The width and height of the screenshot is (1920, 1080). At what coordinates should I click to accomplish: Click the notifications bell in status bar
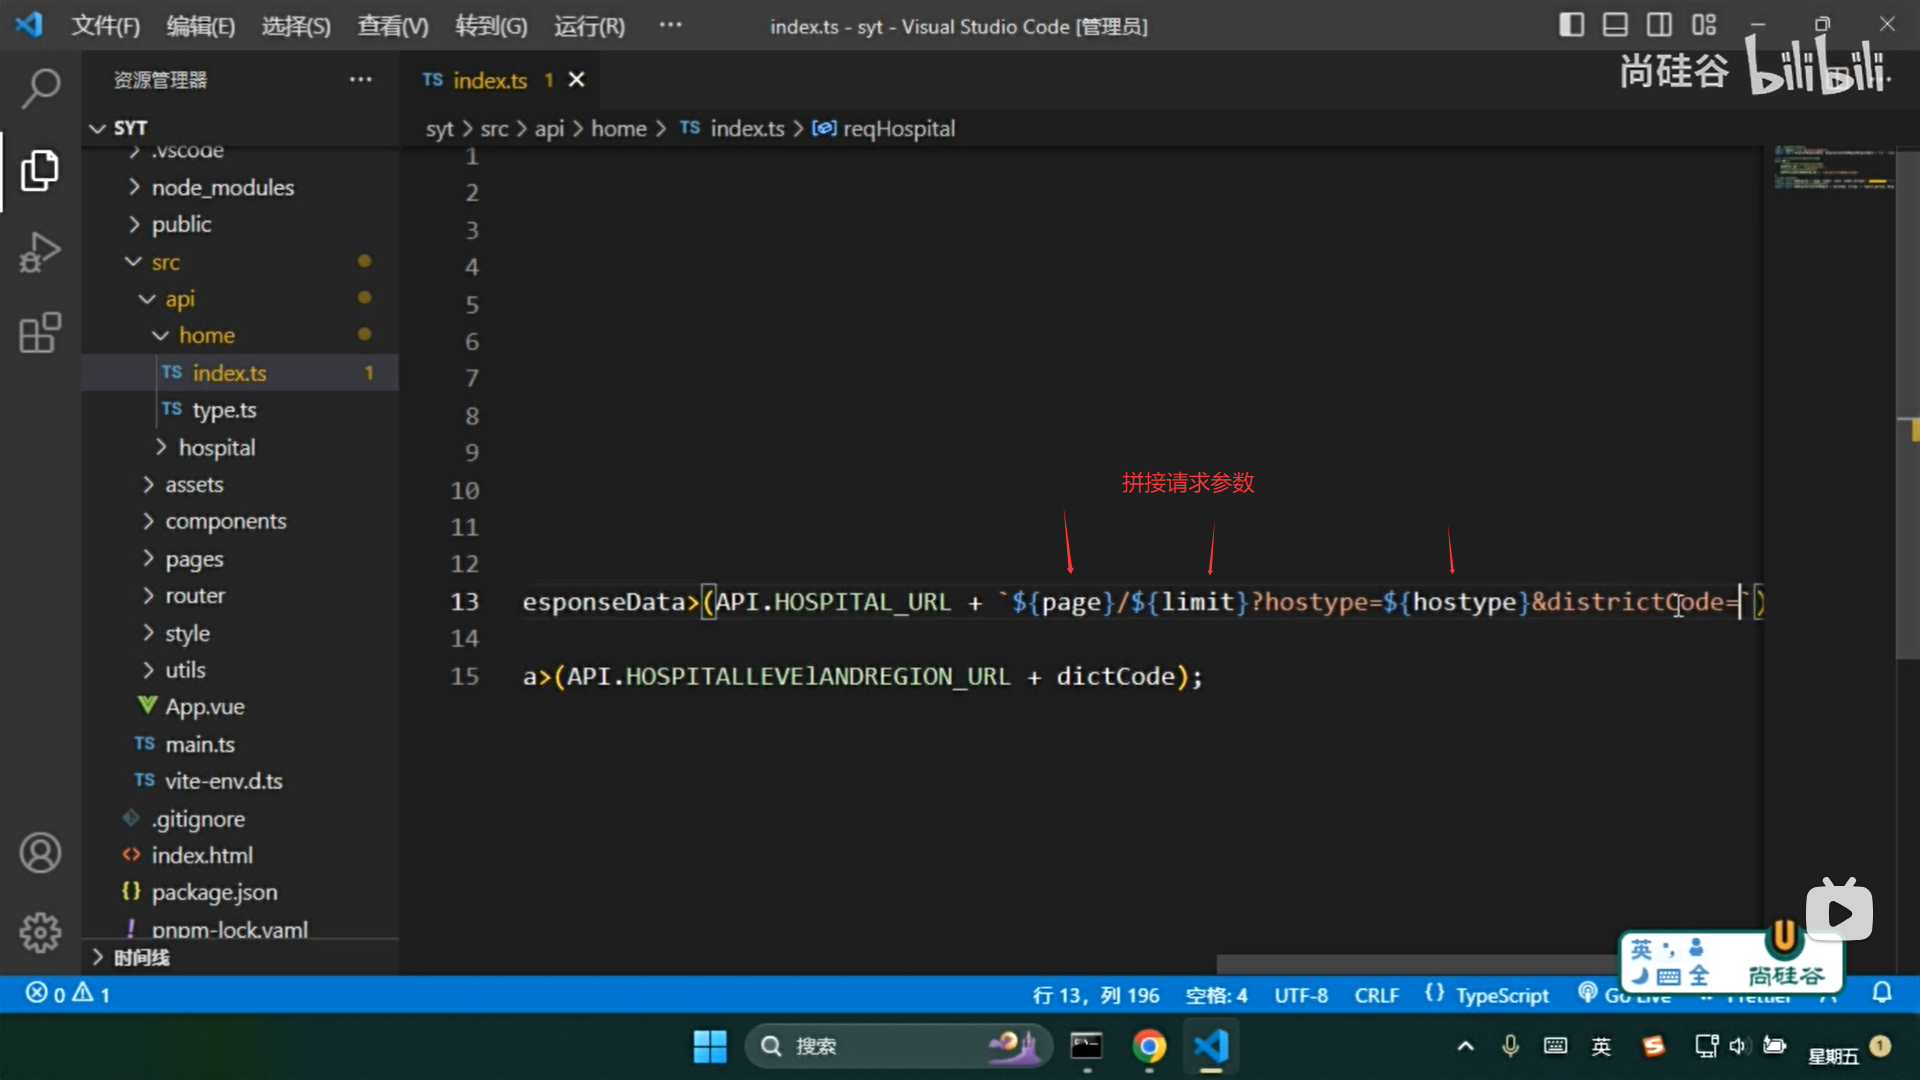click(1882, 993)
